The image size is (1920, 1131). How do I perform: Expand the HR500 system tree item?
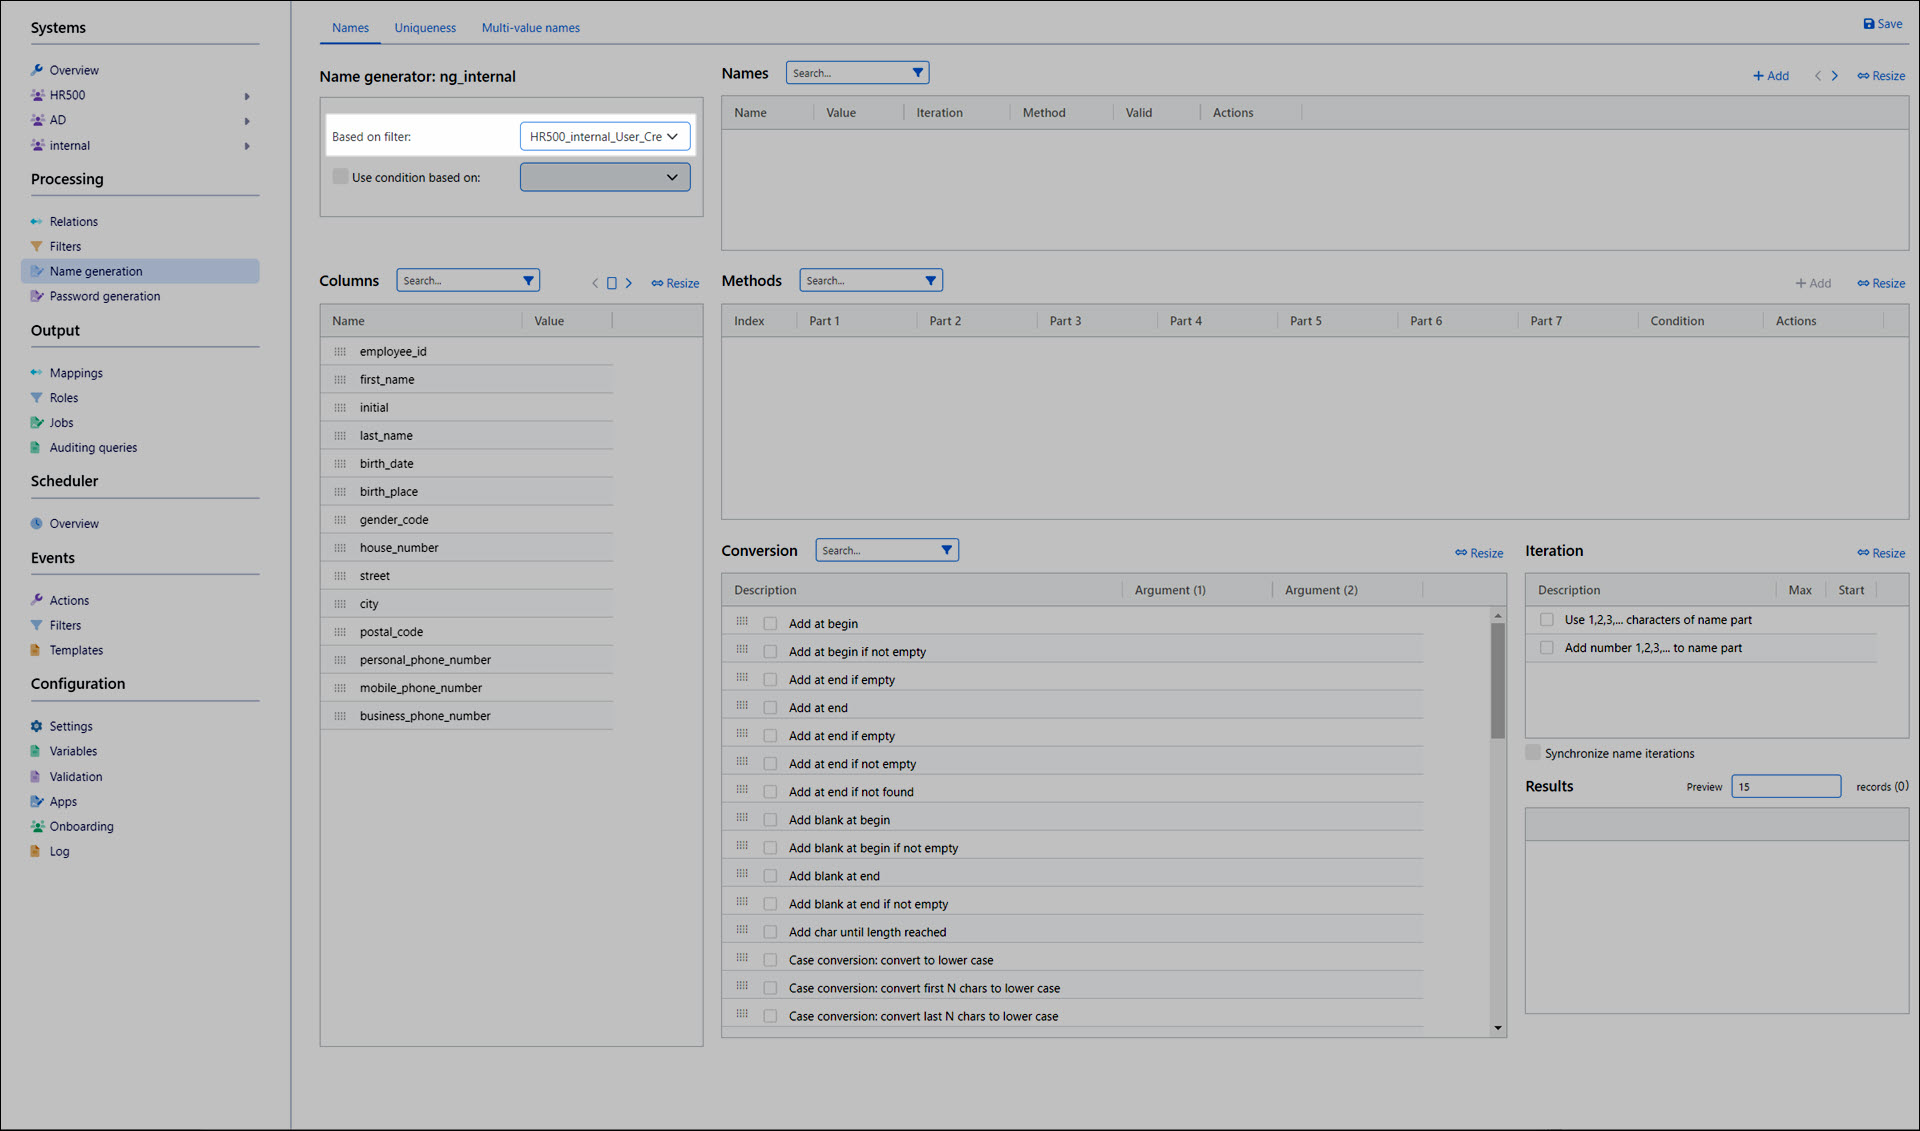click(247, 96)
